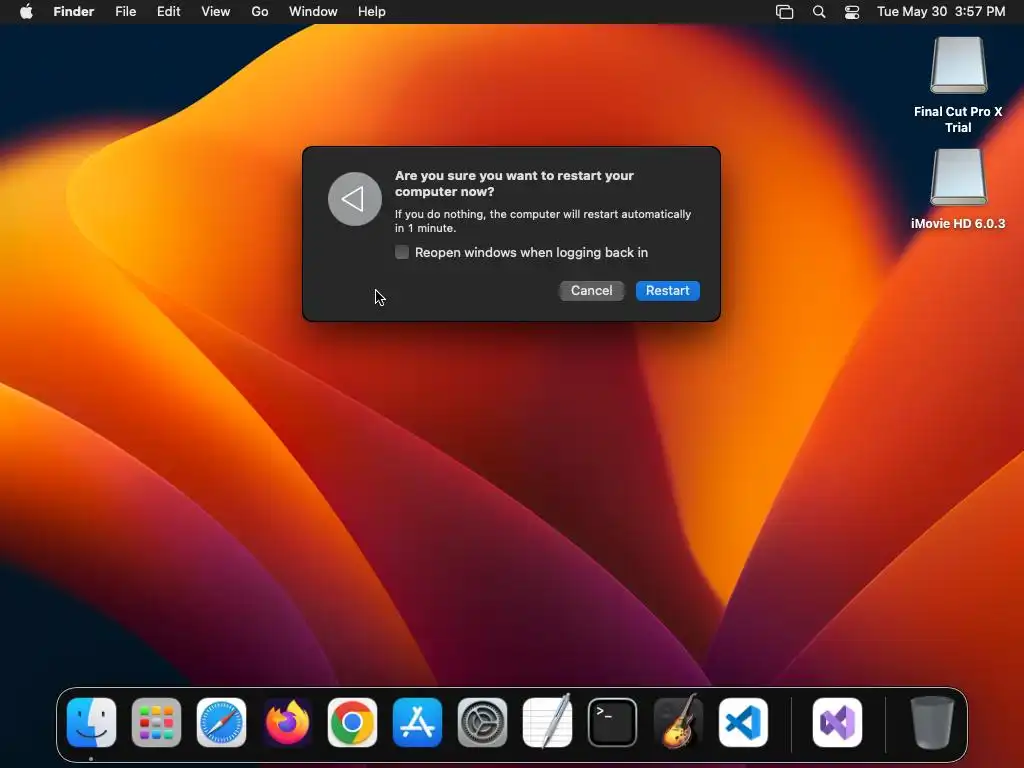Image resolution: width=1024 pixels, height=768 pixels.
Task: Click the date and time clock
Action: (941, 12)
